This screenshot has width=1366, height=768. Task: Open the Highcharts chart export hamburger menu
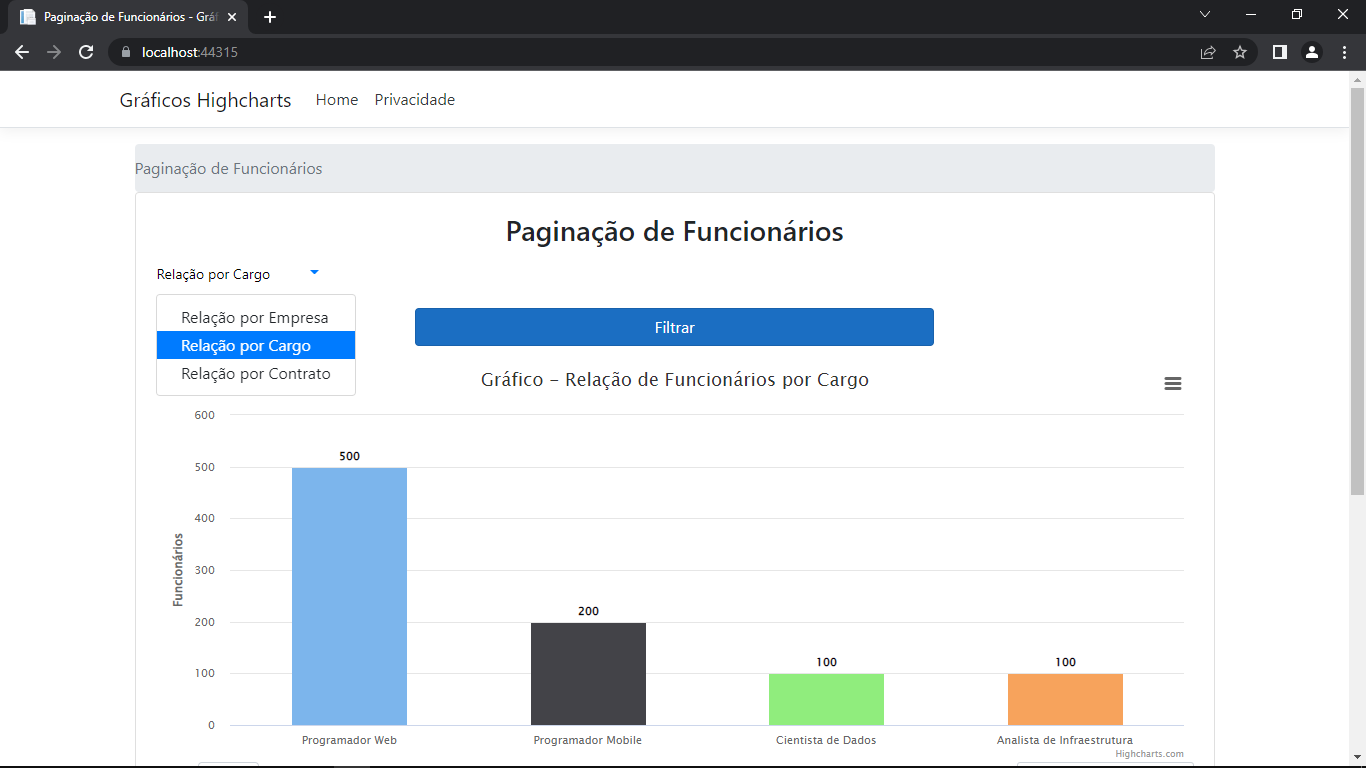[x=1172, y=383]
